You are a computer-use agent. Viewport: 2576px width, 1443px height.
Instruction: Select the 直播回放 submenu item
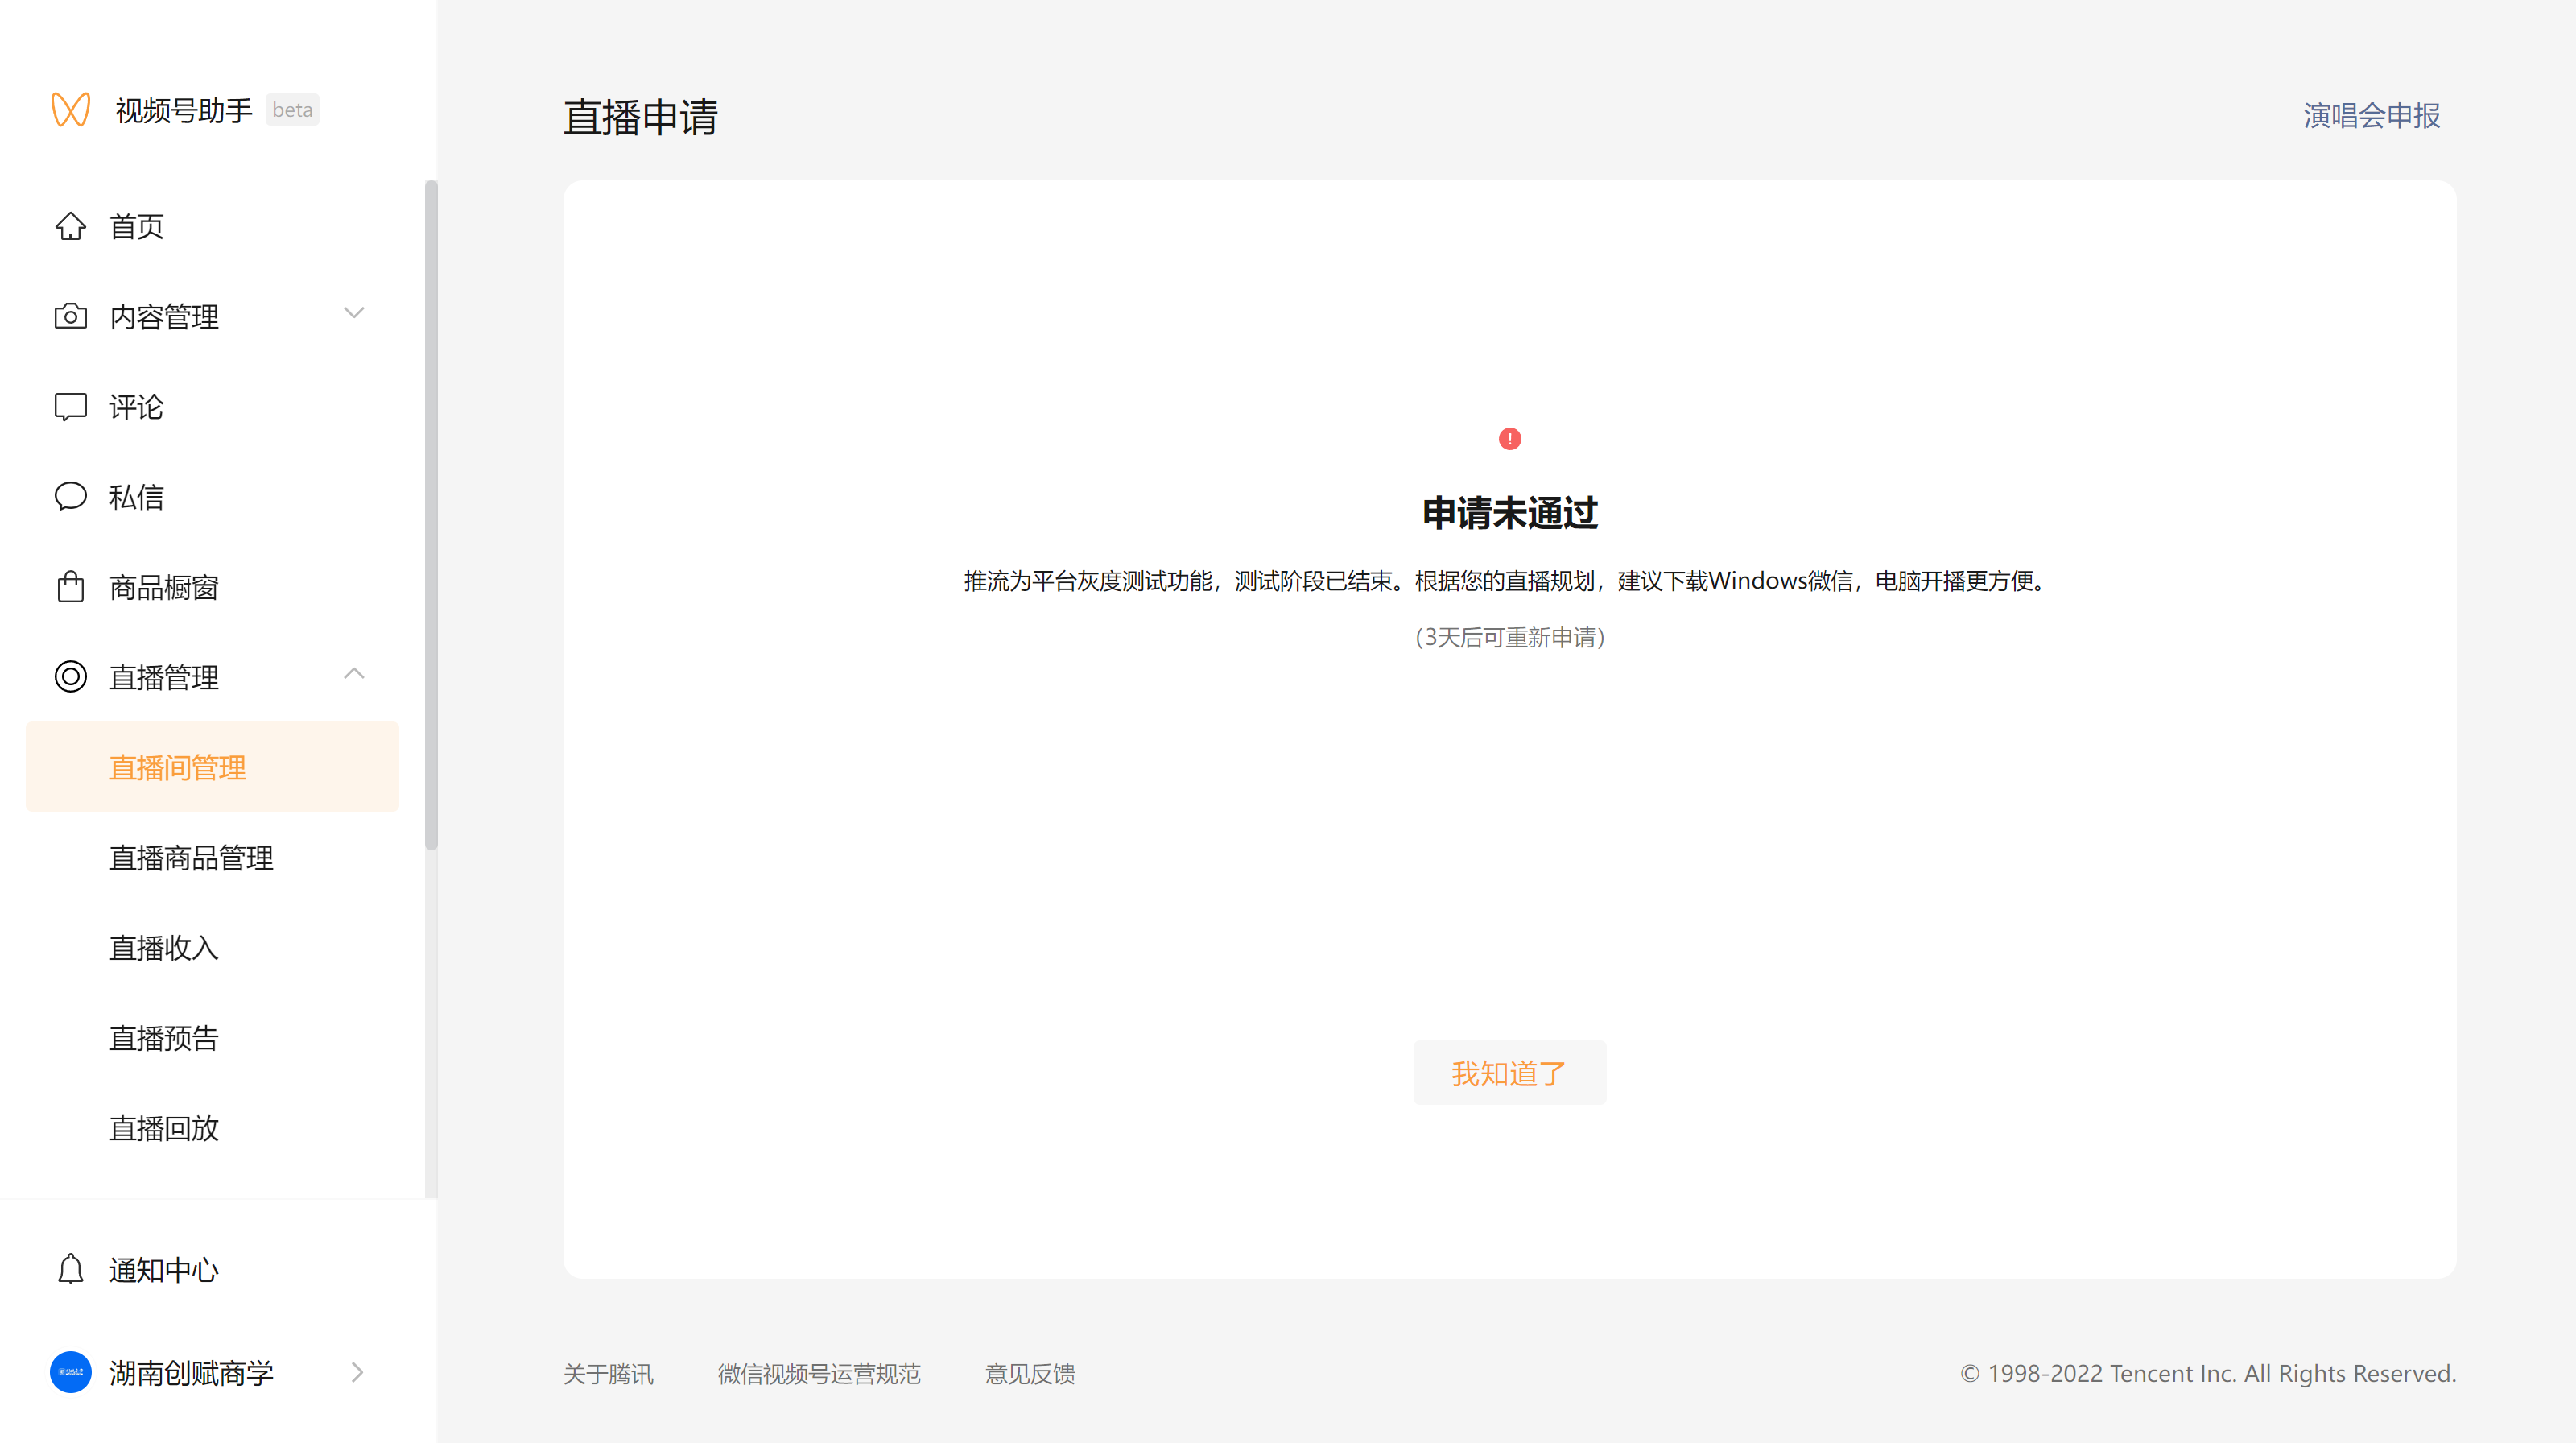212,1128
